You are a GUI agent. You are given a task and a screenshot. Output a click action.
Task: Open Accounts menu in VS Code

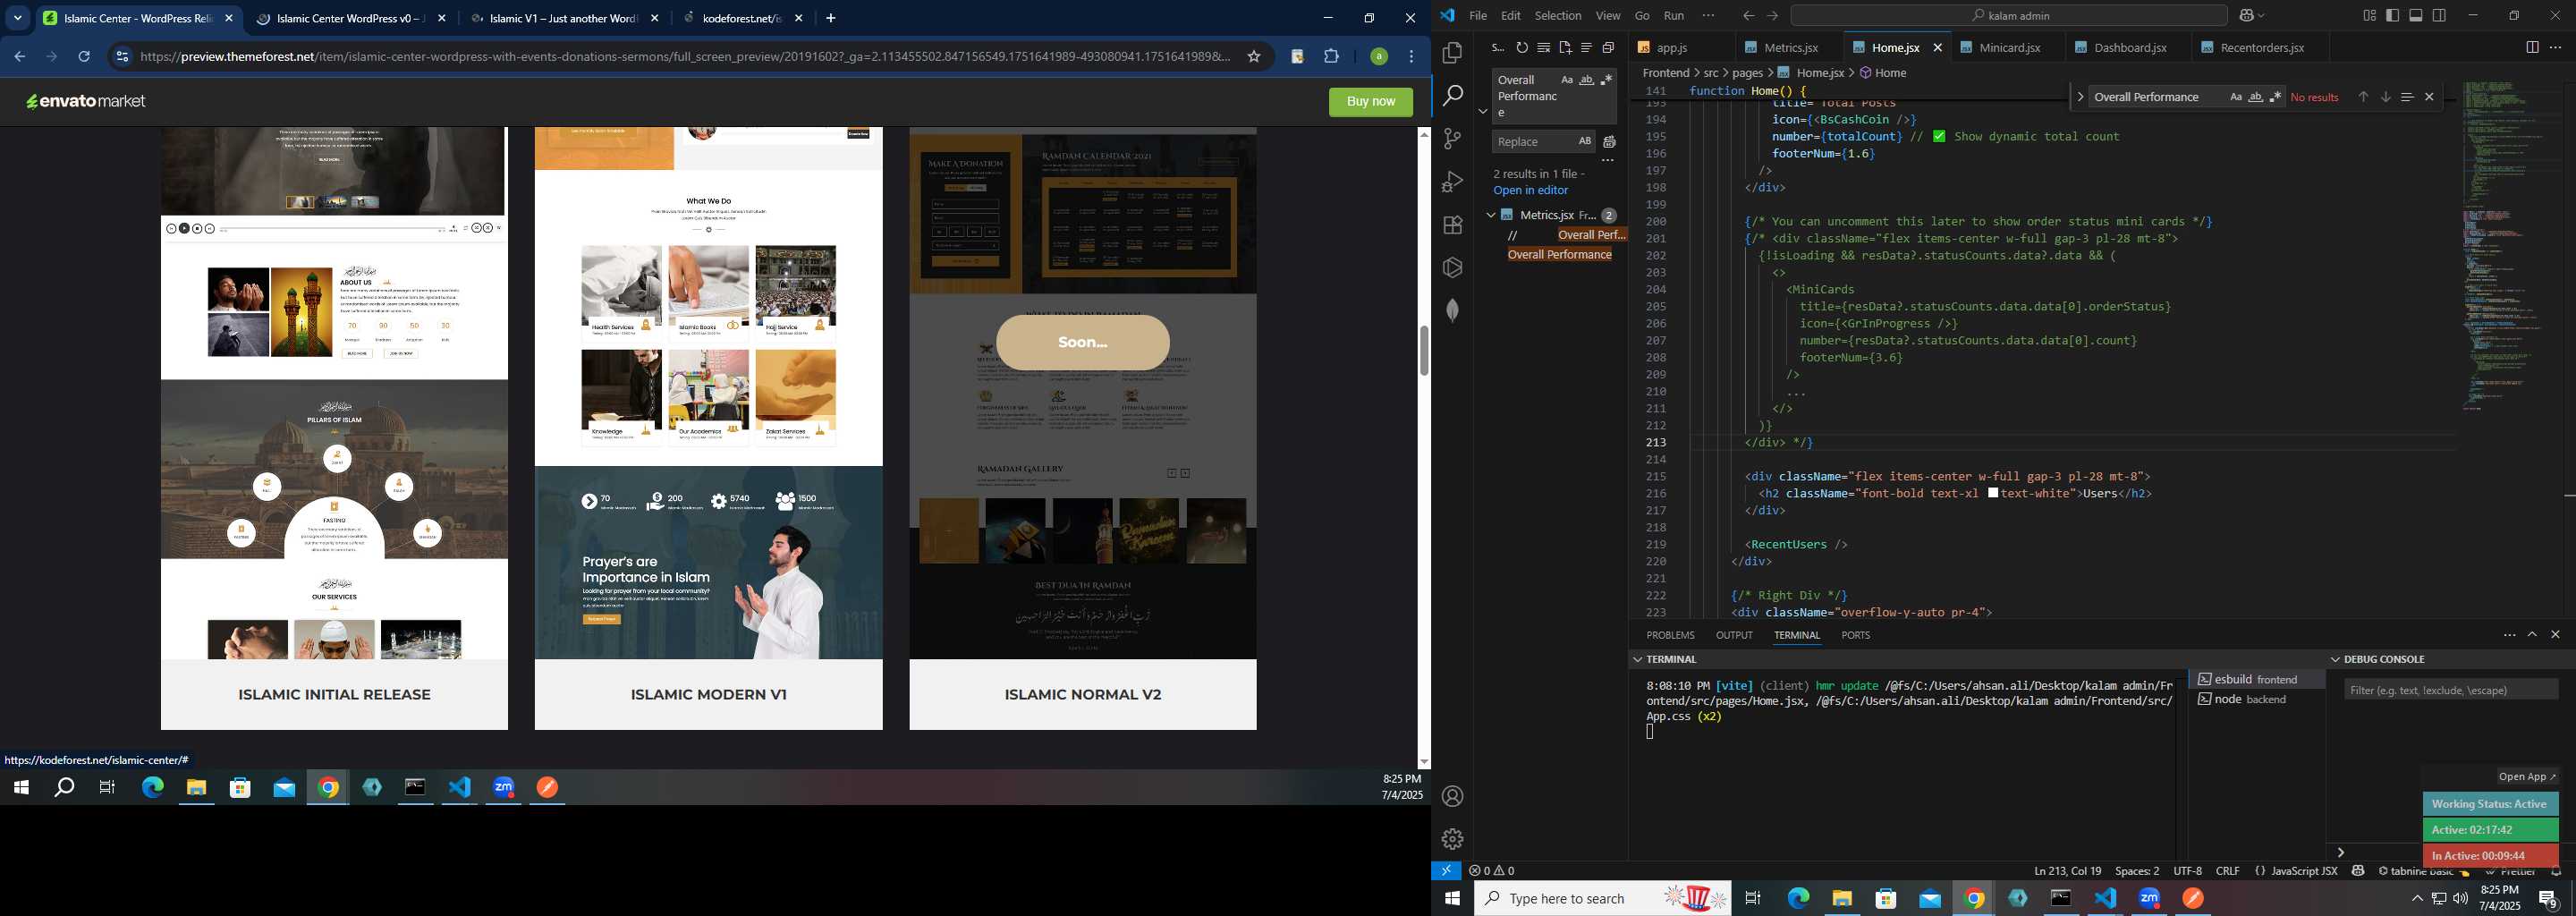(x=1452, y=796)
